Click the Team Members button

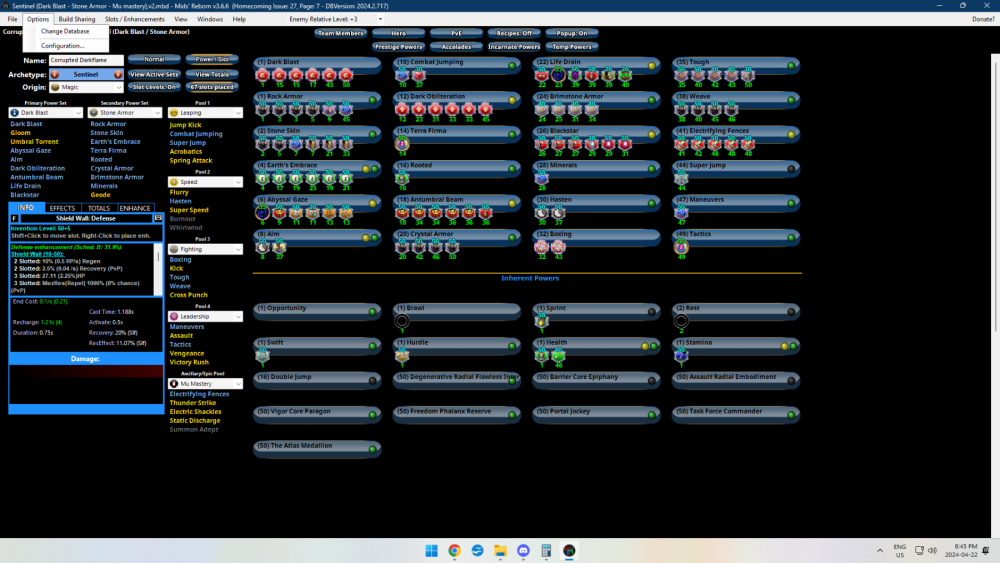point(341,33)
